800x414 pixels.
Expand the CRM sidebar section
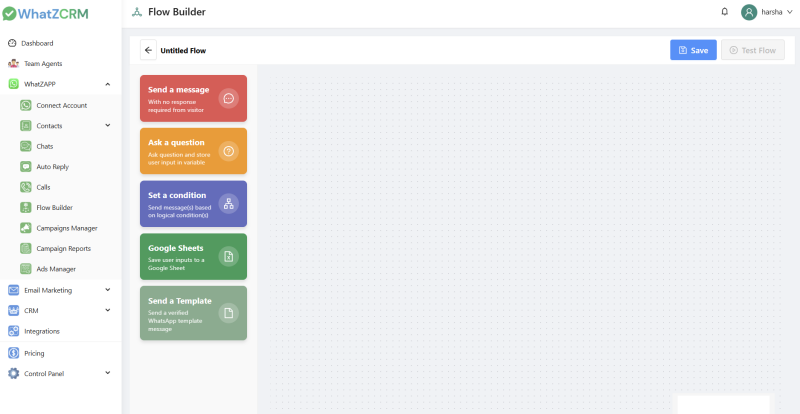coord(107,311)
